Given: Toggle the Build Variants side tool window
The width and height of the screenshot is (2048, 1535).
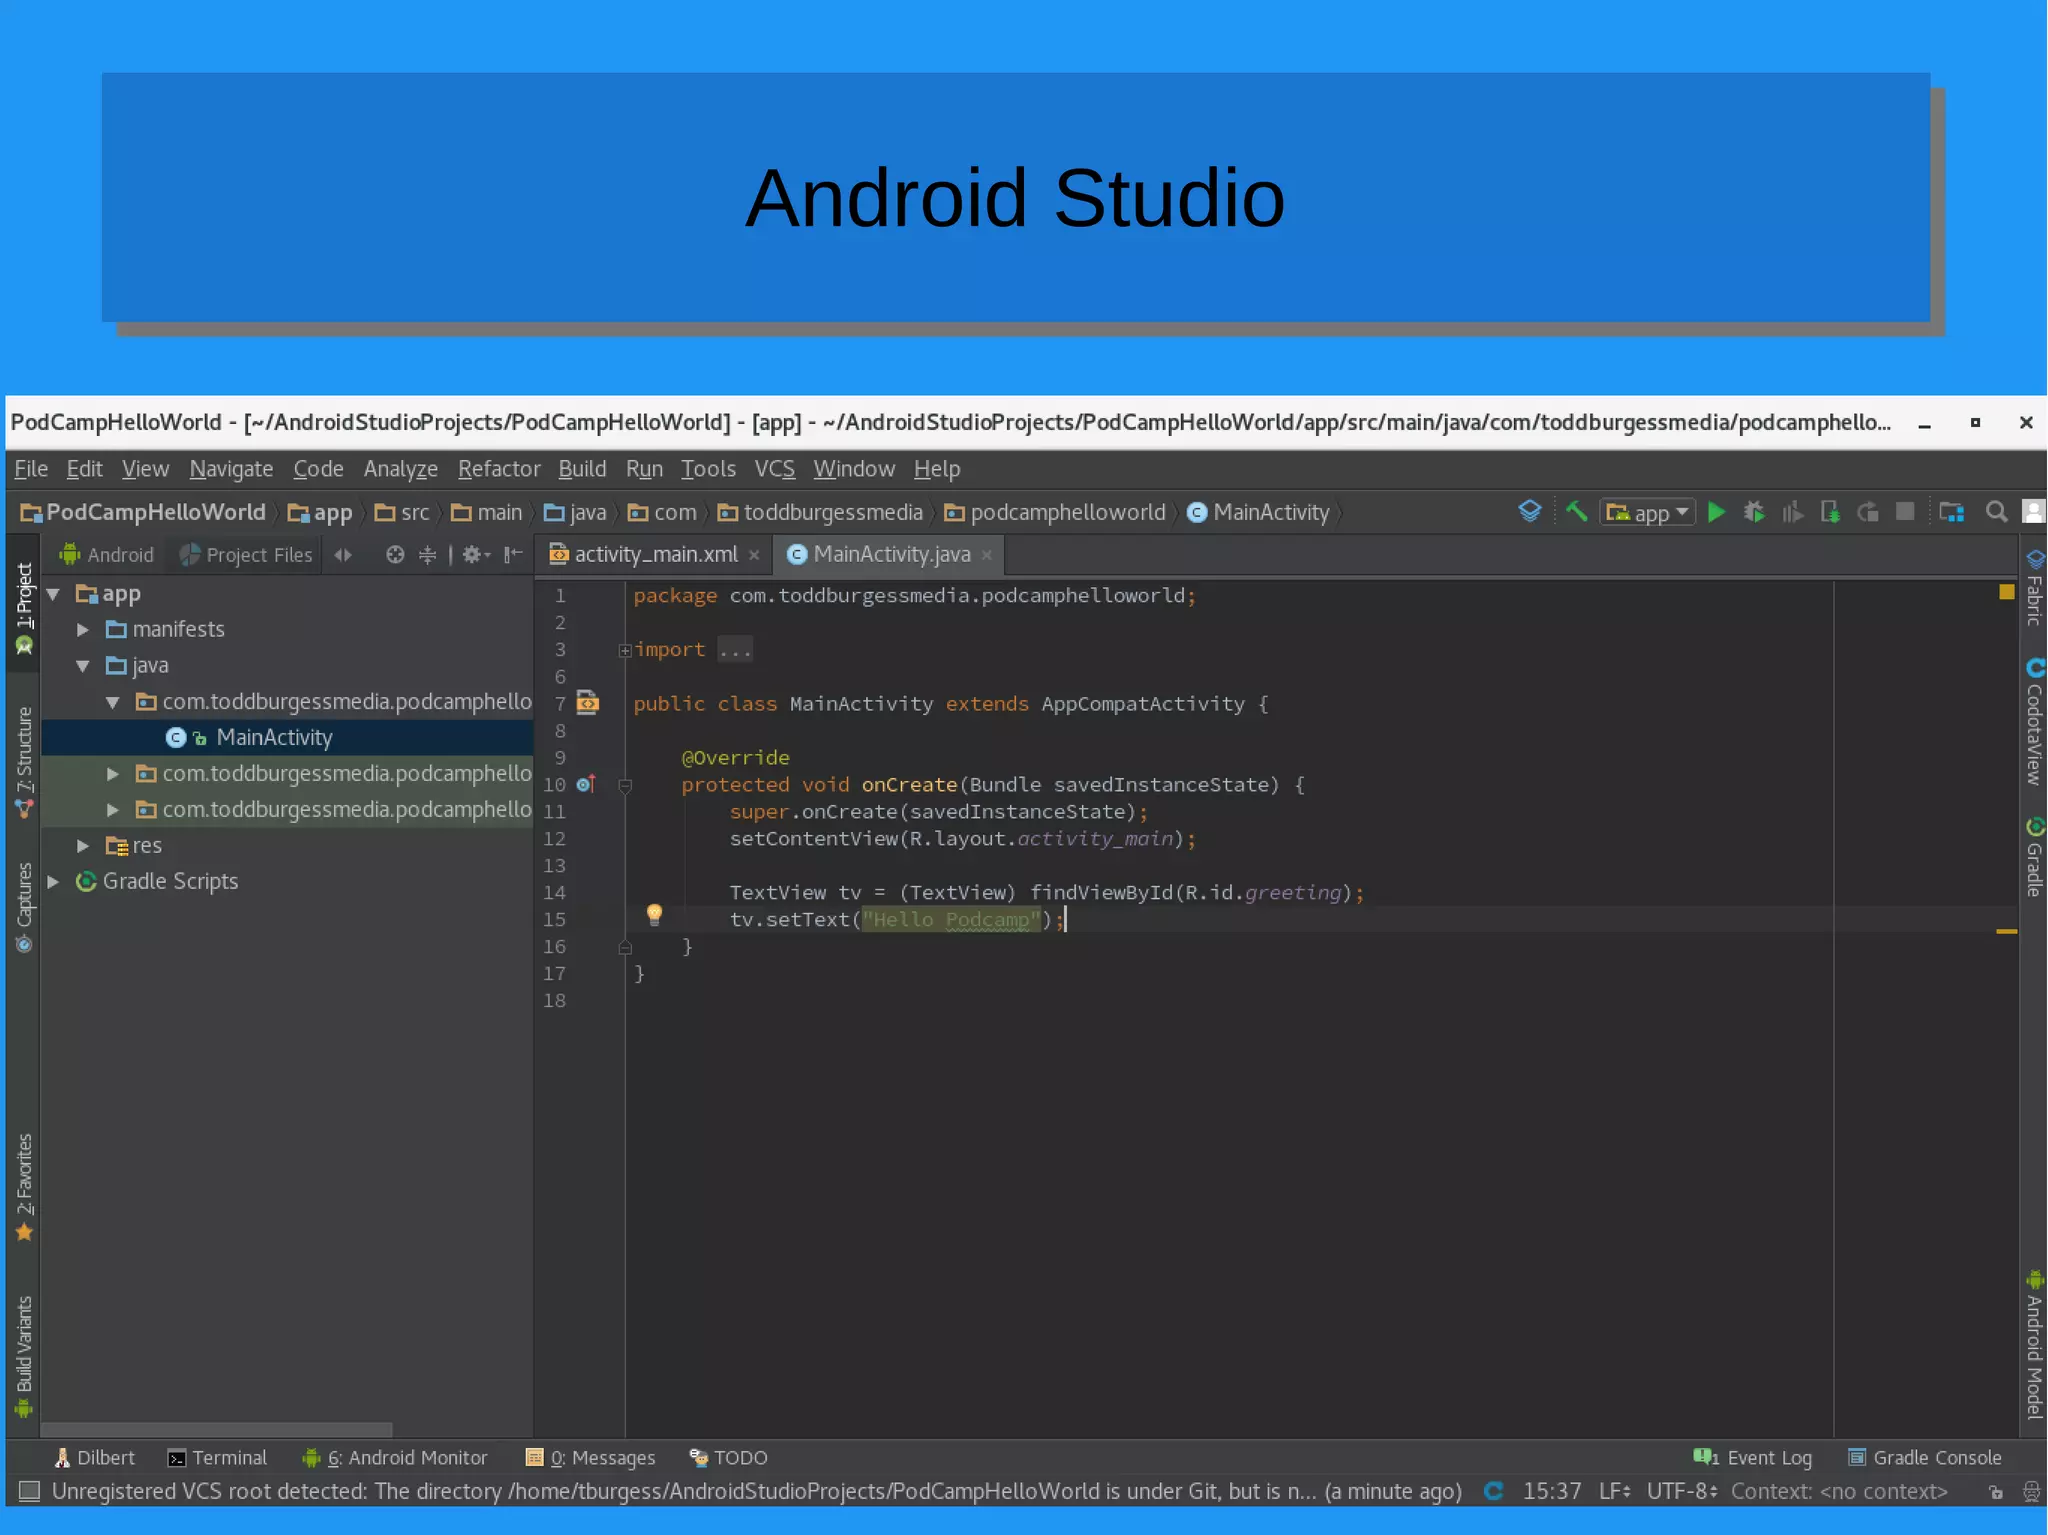Looking at the screenshot, I should (24, 1356).
